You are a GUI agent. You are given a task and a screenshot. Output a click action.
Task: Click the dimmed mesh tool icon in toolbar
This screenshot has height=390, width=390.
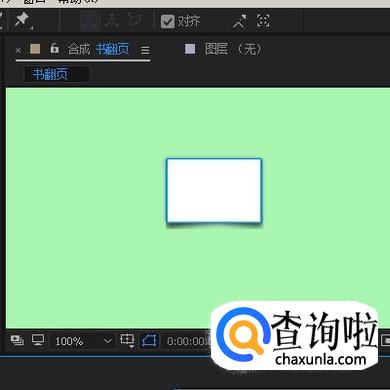tap(90, 21)
